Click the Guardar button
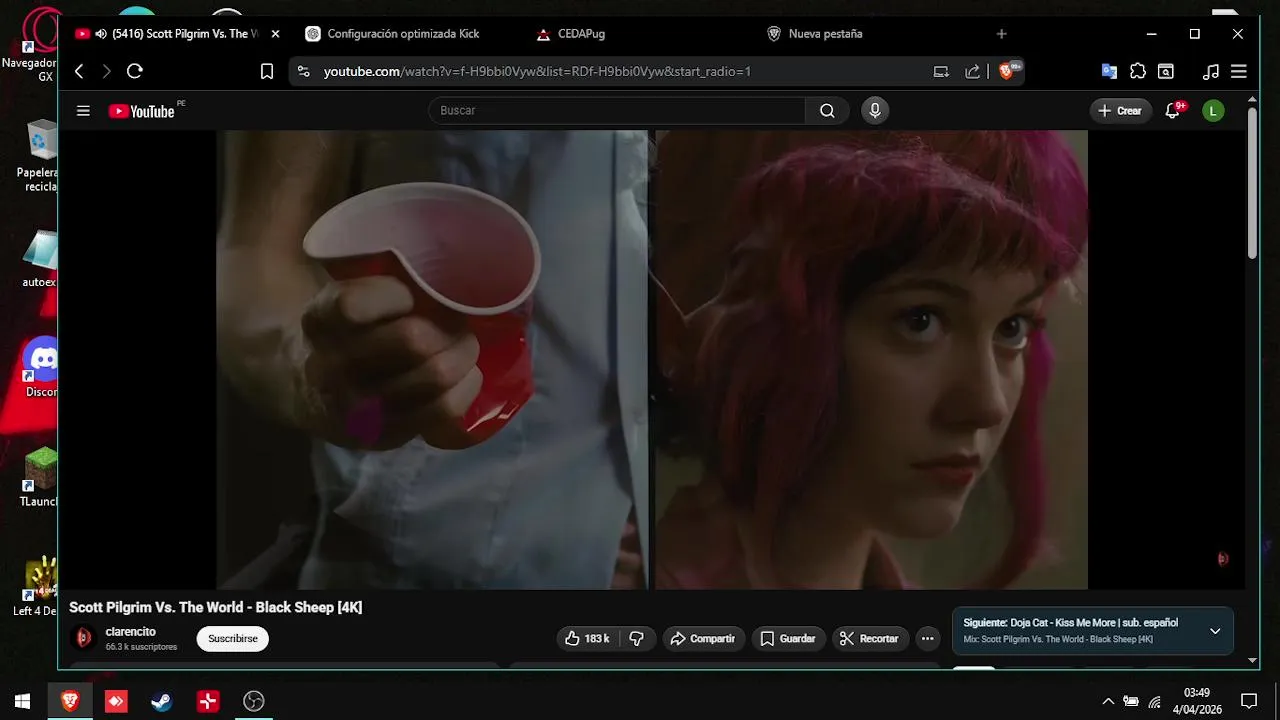 click(788, 639)
